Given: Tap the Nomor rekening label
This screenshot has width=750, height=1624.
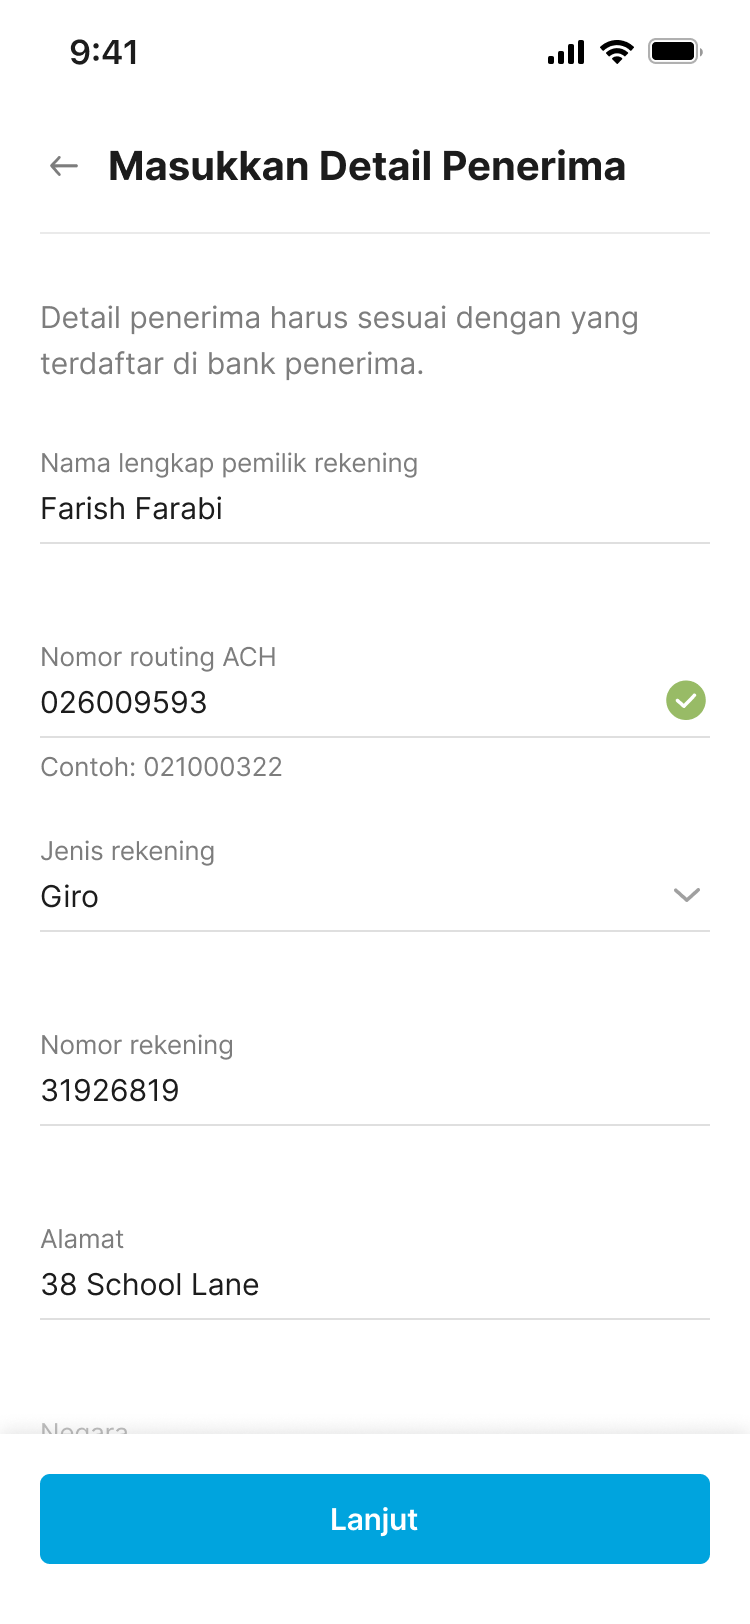Looking at the screenshot, I should [x=137, y=1045].
